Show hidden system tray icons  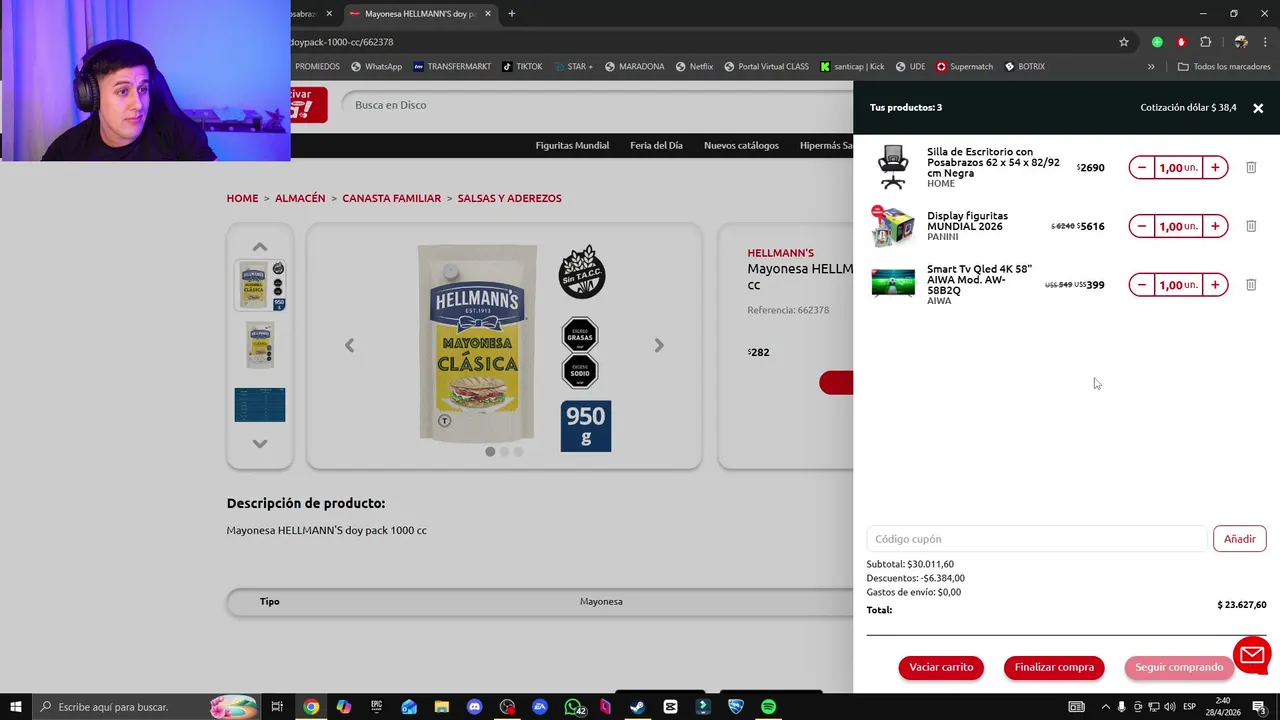[x=1105, y=707]
